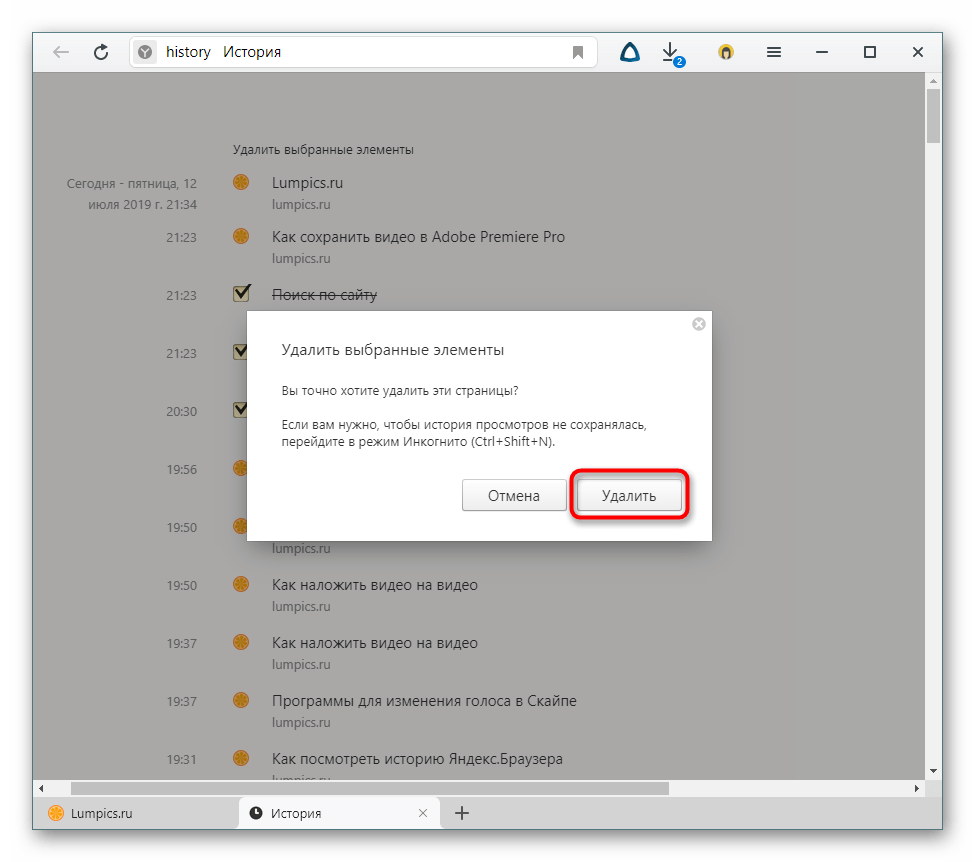Click the bookmark icon in address bar
The image size is (975, 862).
[x=578, y=53]
